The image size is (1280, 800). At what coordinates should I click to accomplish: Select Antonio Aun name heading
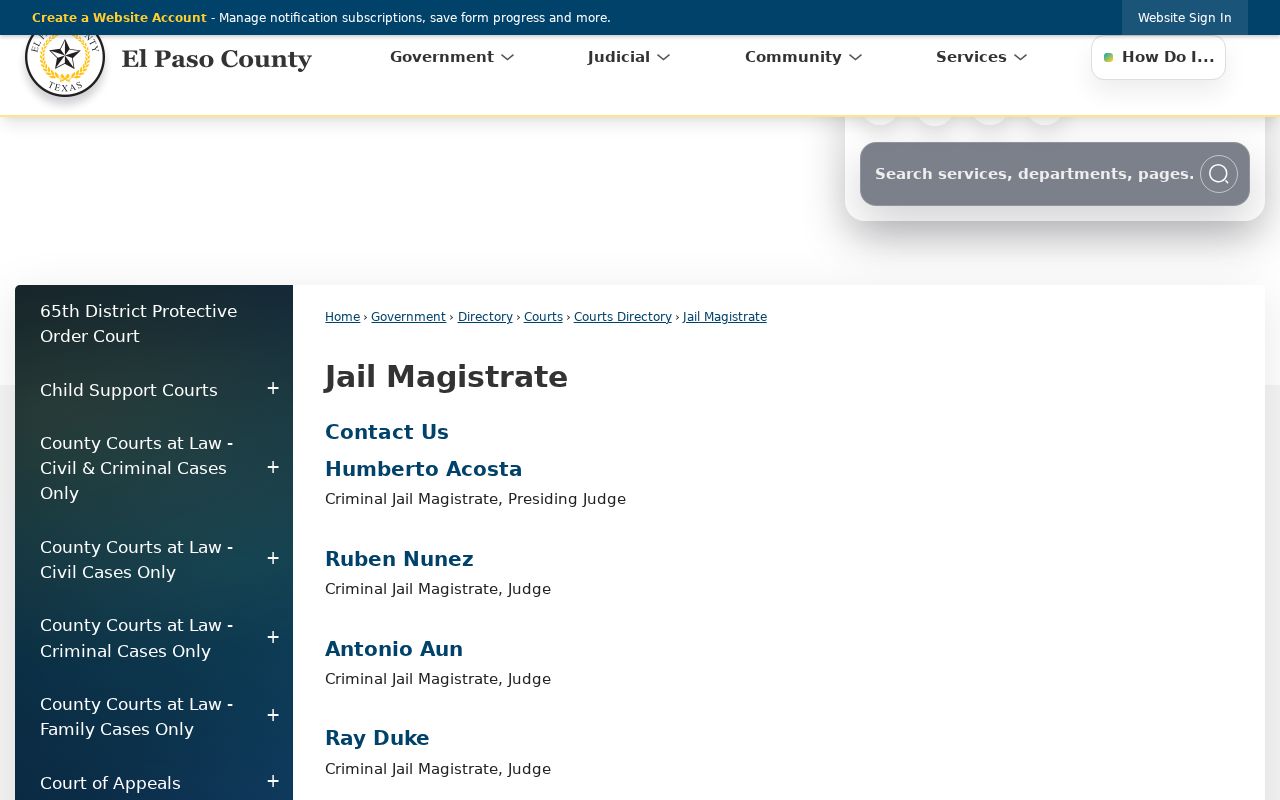(x=394, y=649)
